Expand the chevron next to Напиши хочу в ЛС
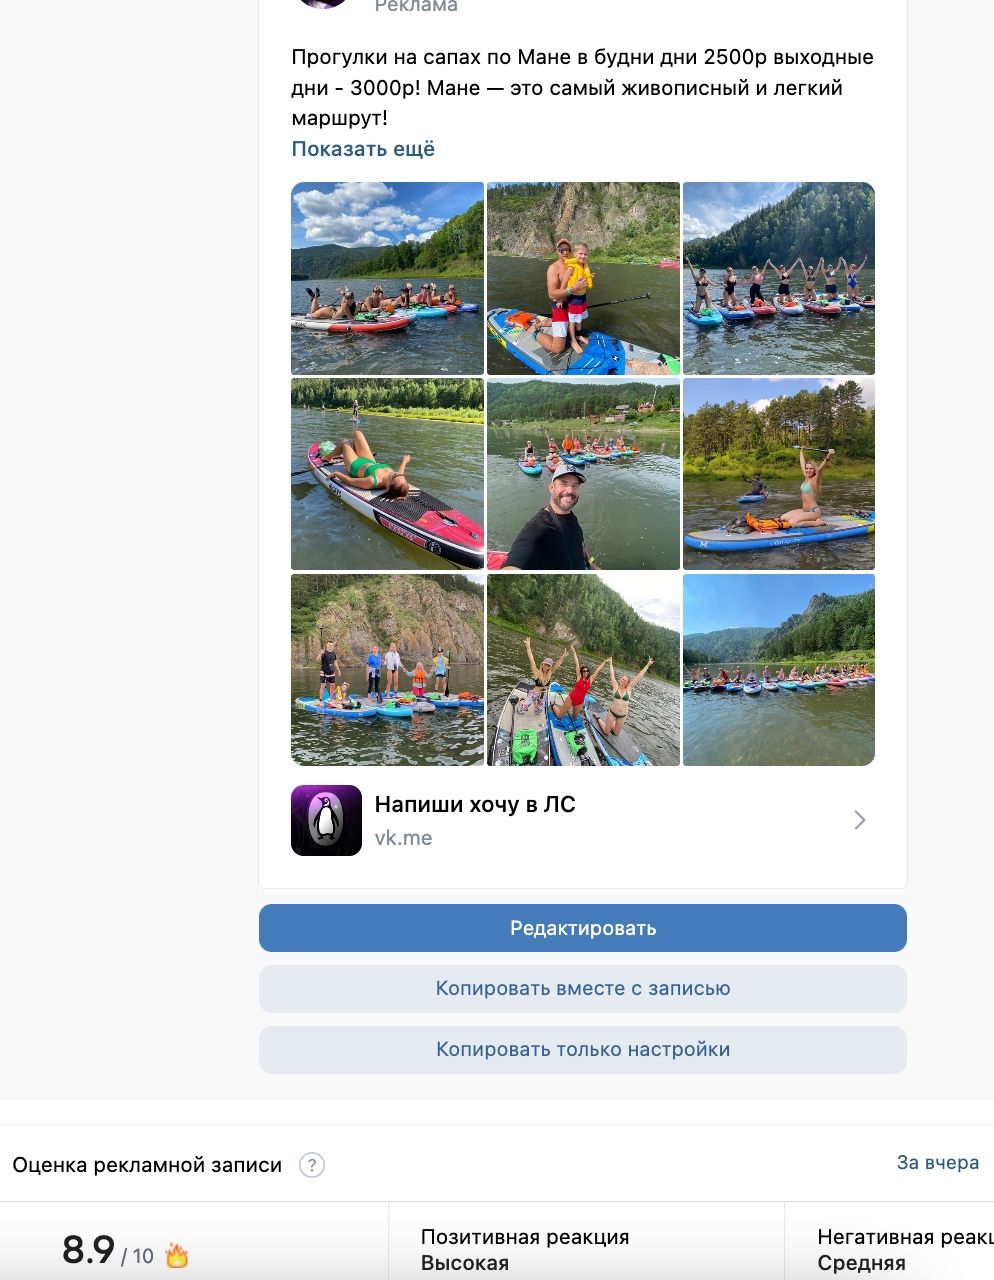This screenshot has width=994, height=1280. click(x=860, y=820)
